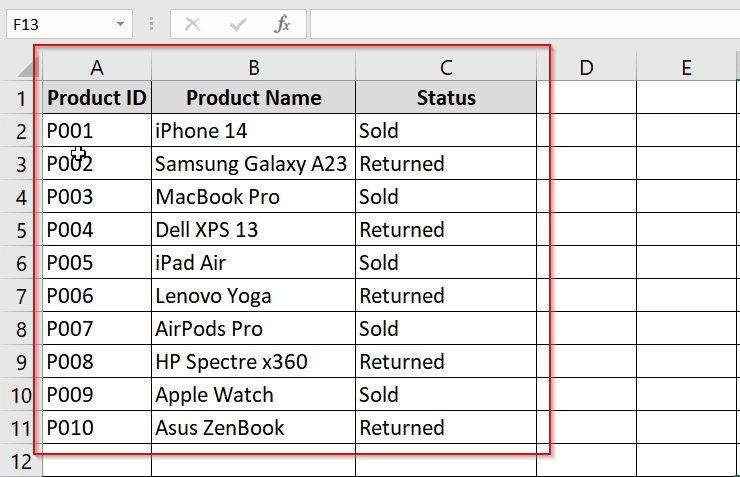This screenshot has height=477, width=740.
Task: Select cell containing P007
Action: 97,328
